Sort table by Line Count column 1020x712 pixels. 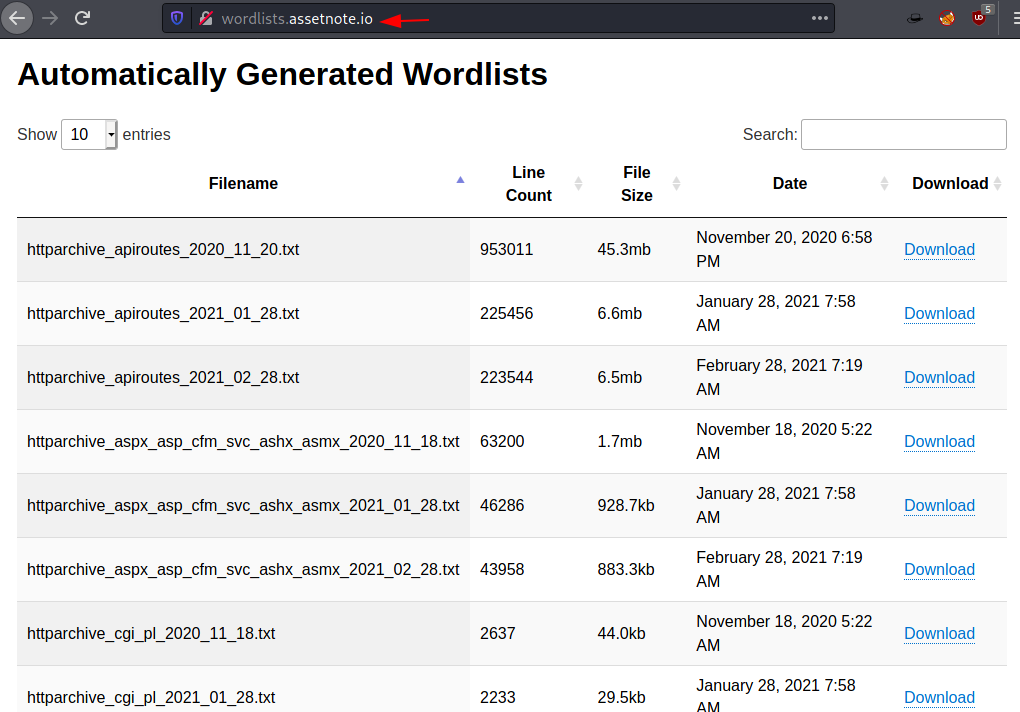pyautogui.click(x=529, y=184)
